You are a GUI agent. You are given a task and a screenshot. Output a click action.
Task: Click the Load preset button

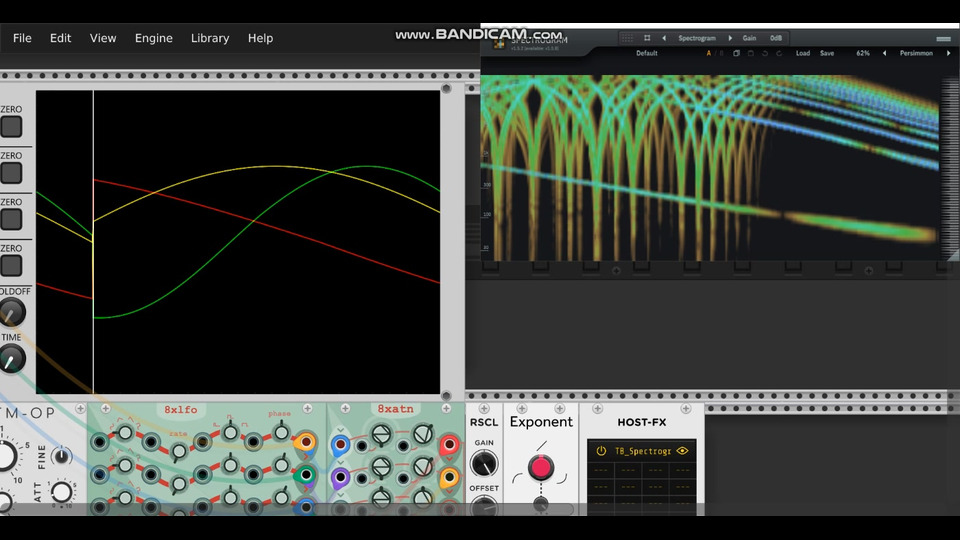(x=803, y=53)
